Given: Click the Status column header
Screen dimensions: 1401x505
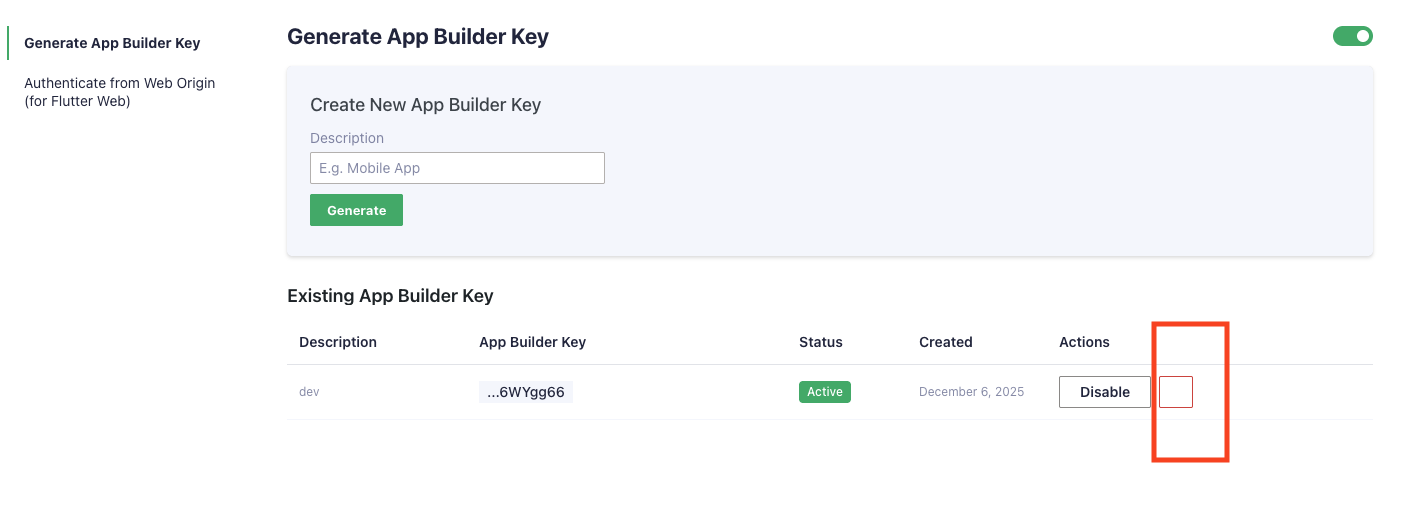Looking at the screenshot, I should tap(820, 342).
